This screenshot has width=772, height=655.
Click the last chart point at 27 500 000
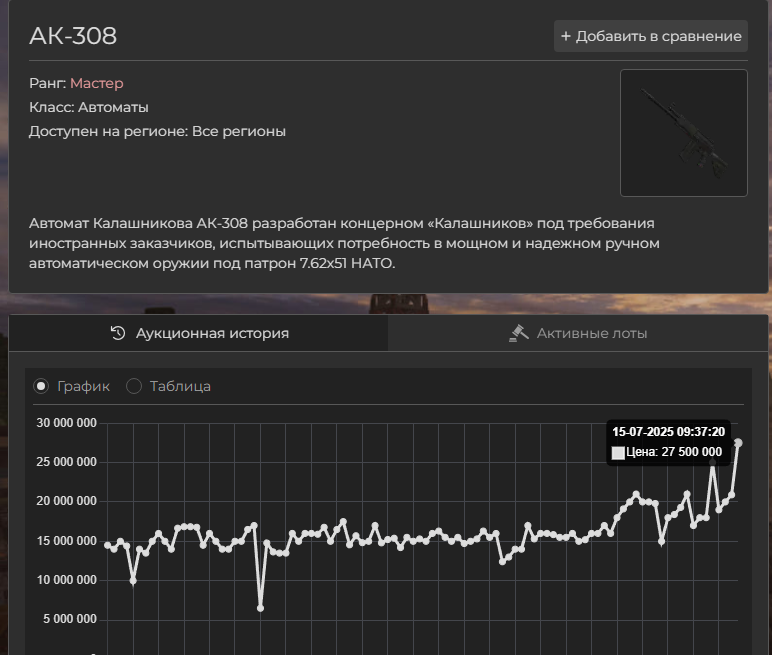738,442
